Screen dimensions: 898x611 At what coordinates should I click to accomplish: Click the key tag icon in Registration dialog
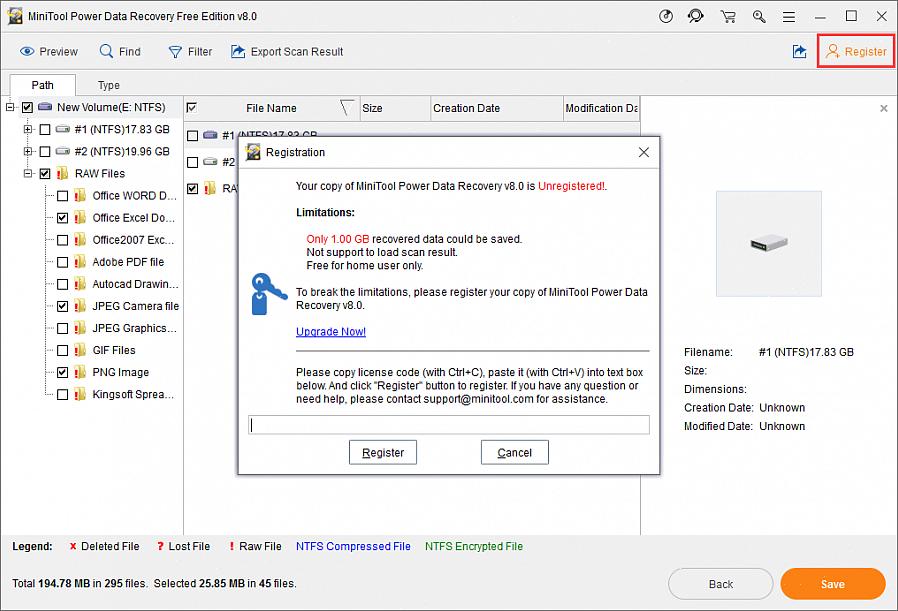point(267,294)
